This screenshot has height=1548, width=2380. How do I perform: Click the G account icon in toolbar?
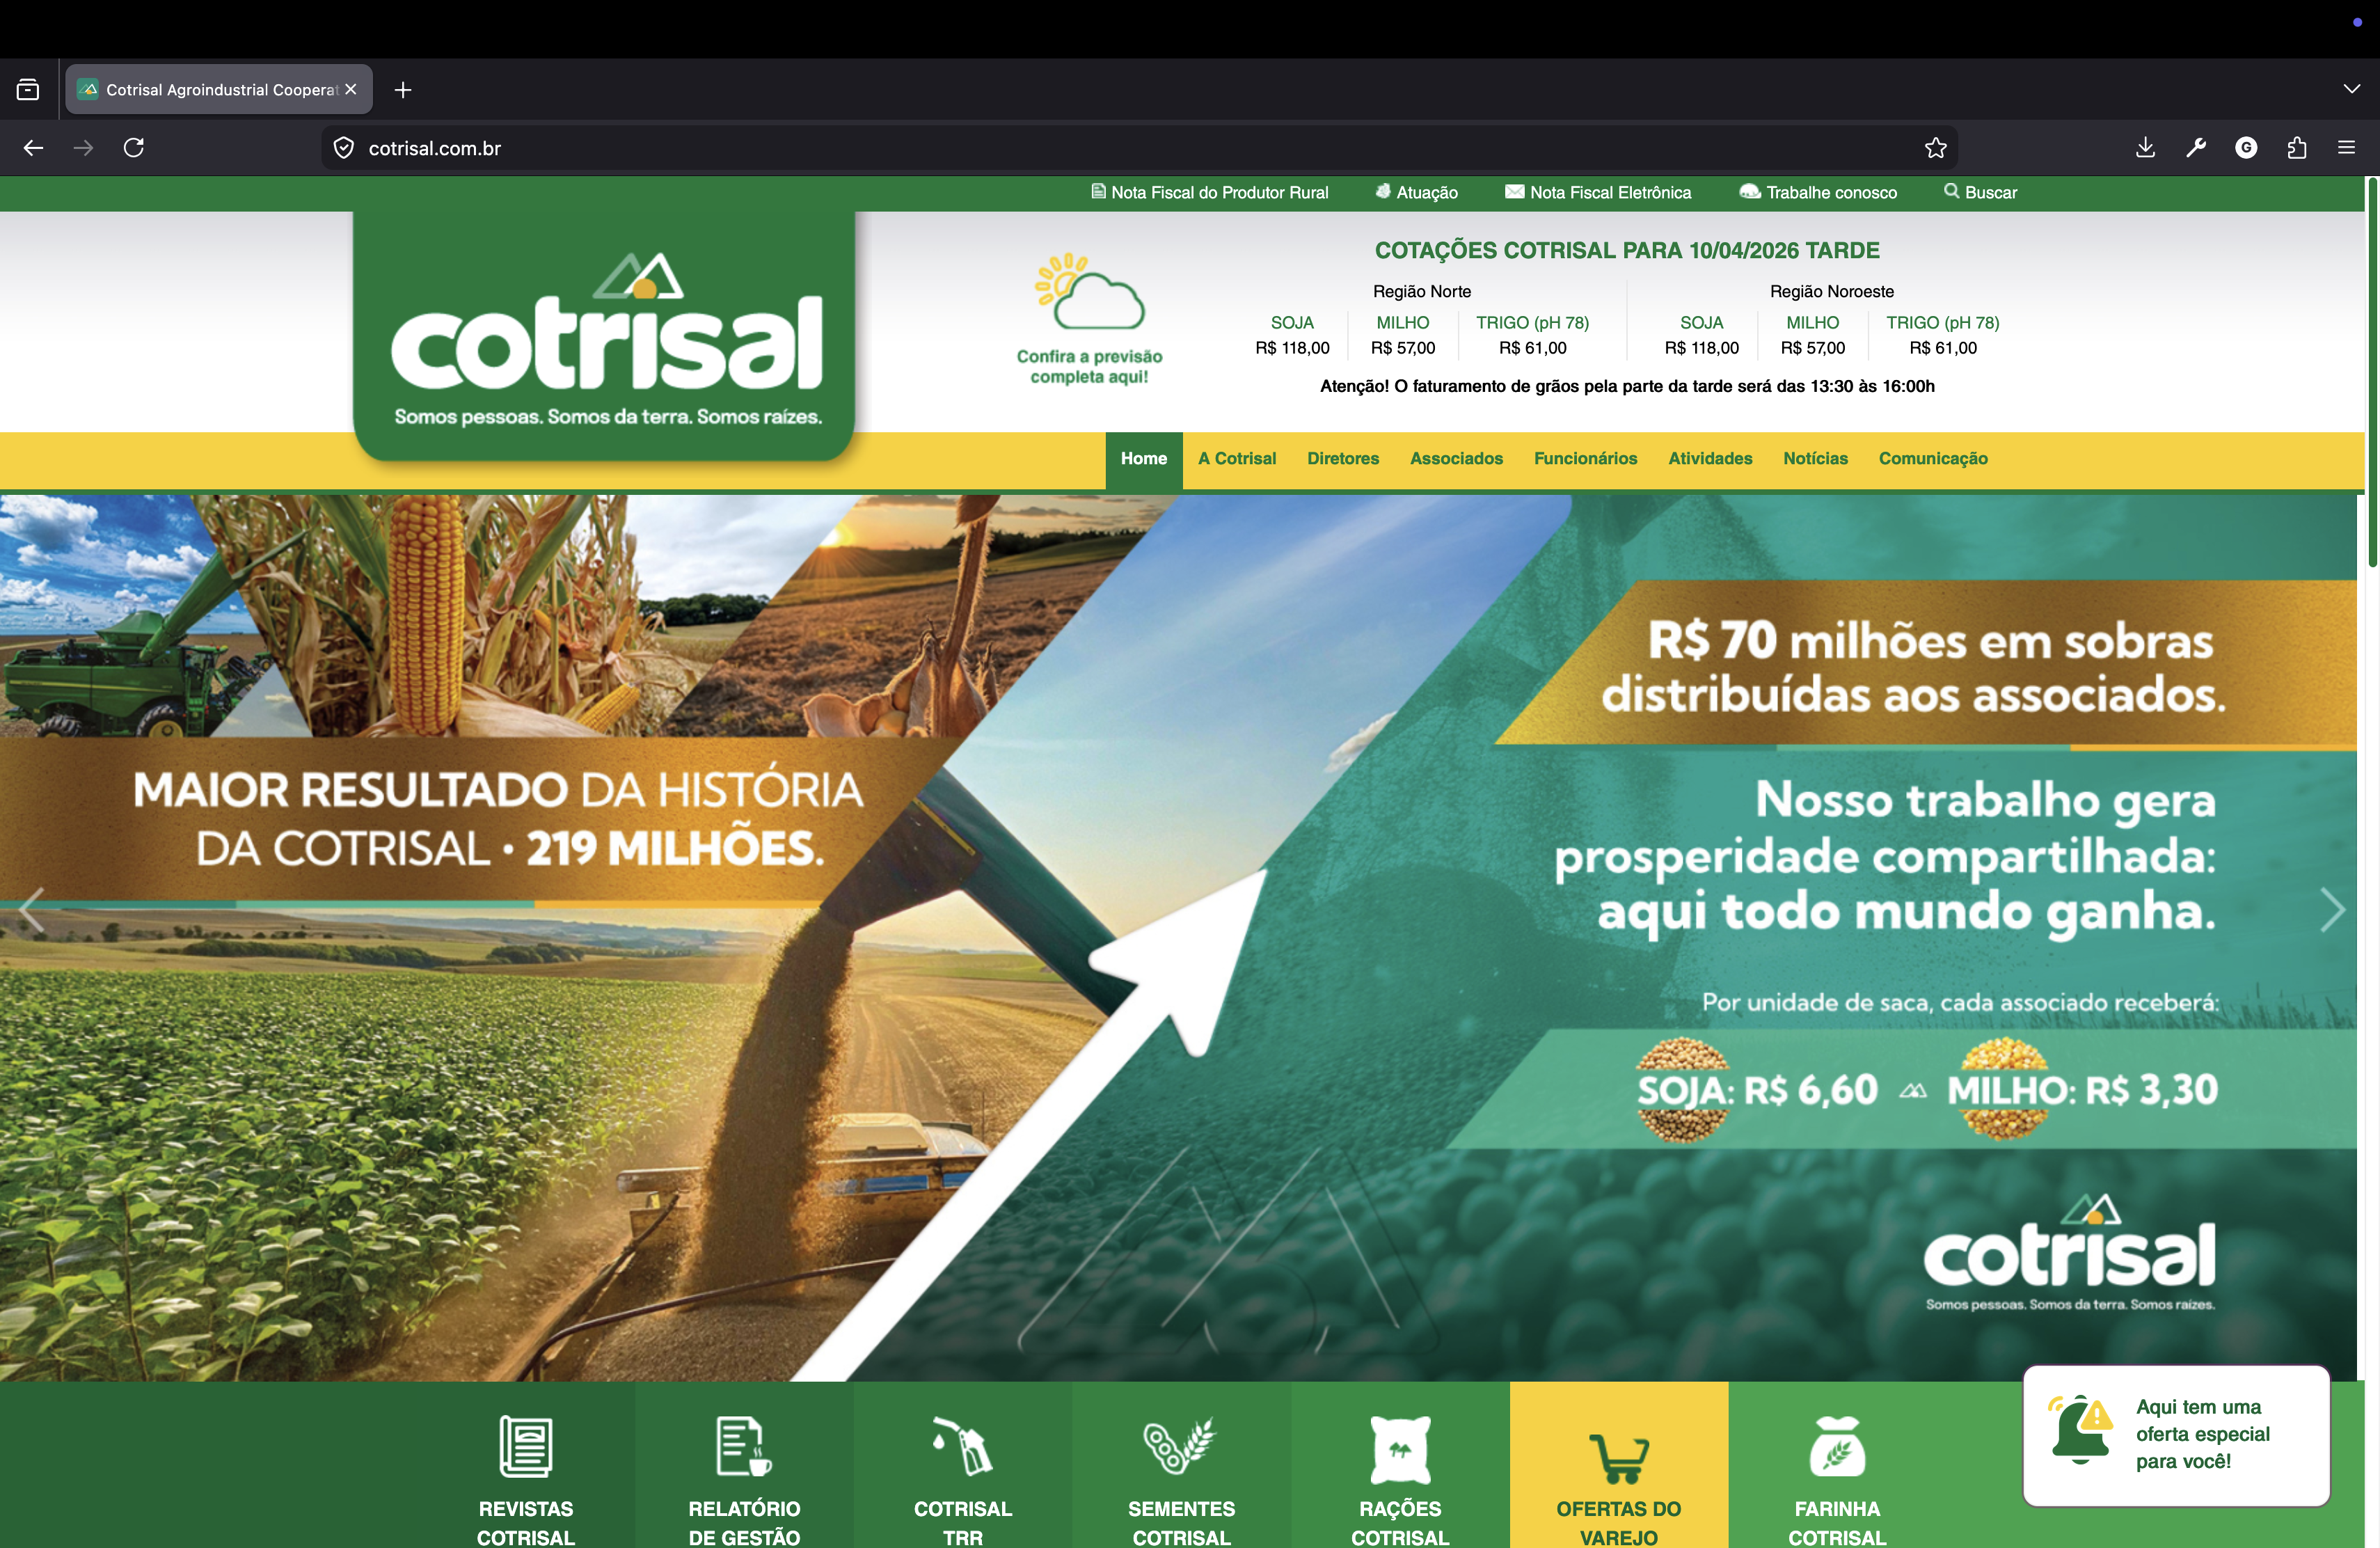[x=2246, y=148]
